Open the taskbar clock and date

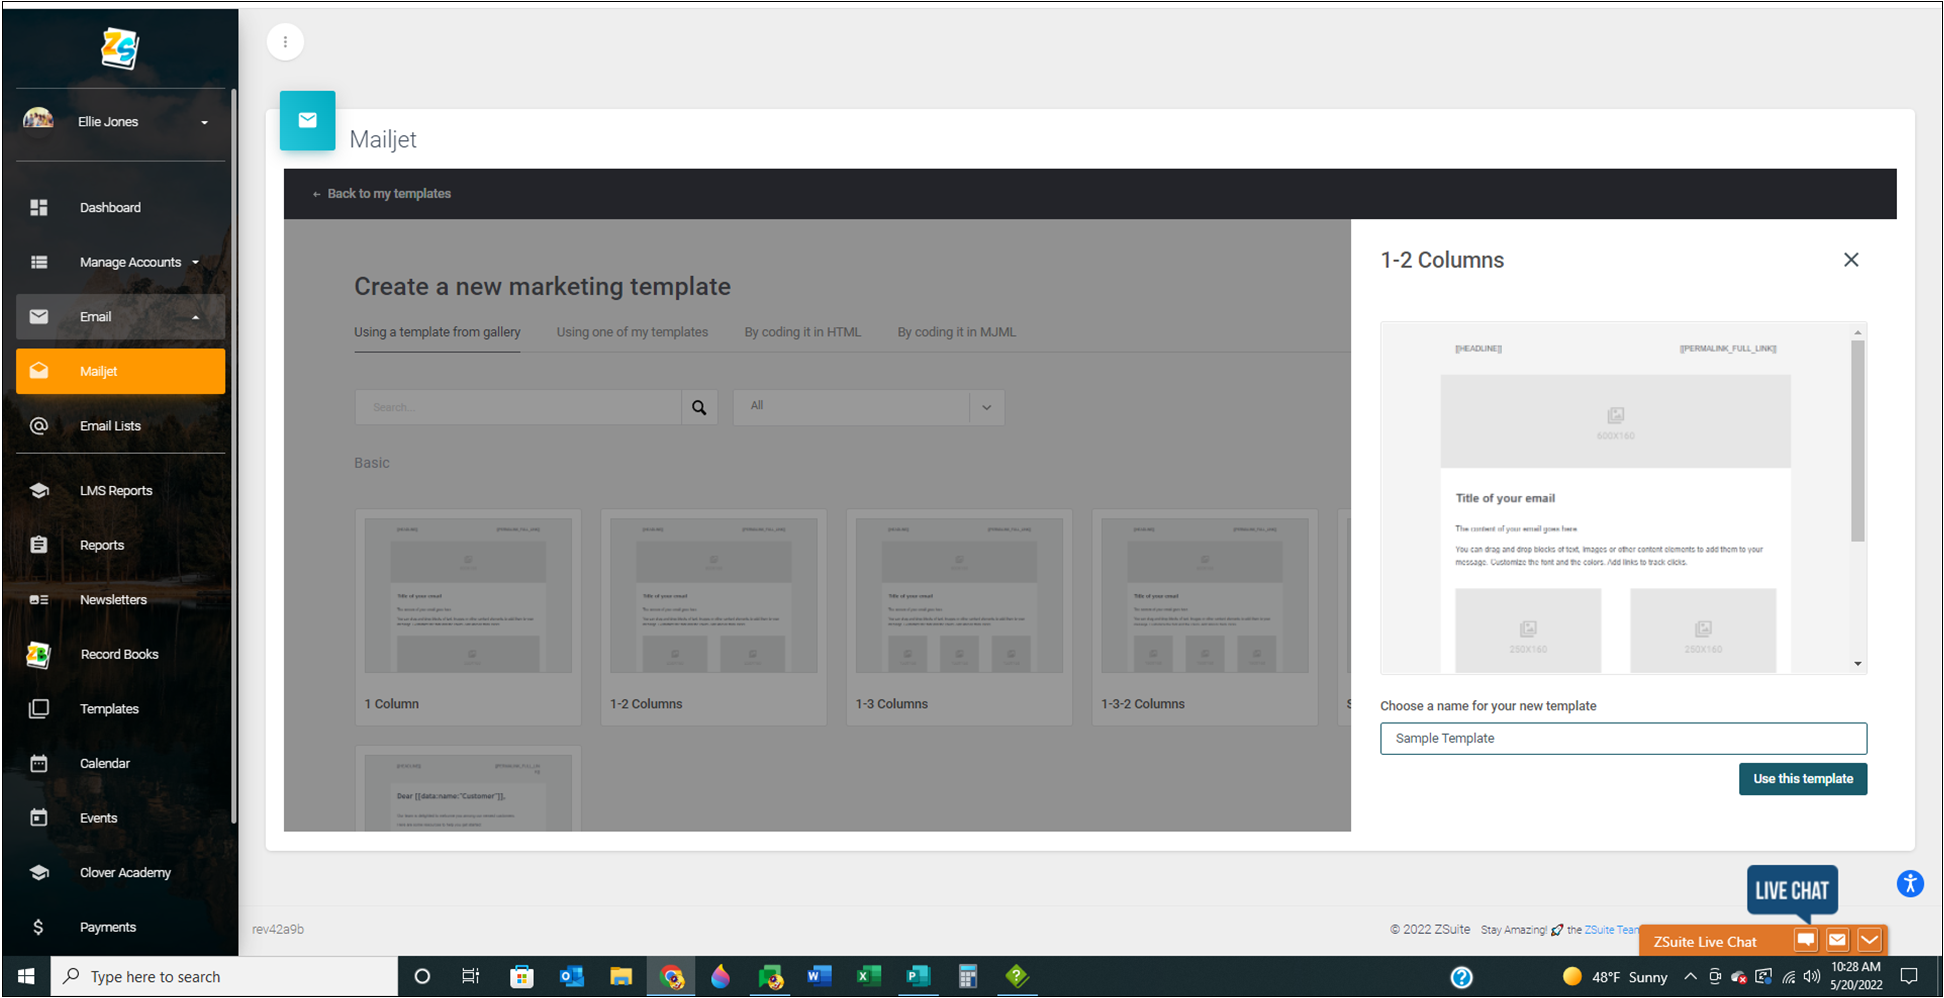point(1856,976)
